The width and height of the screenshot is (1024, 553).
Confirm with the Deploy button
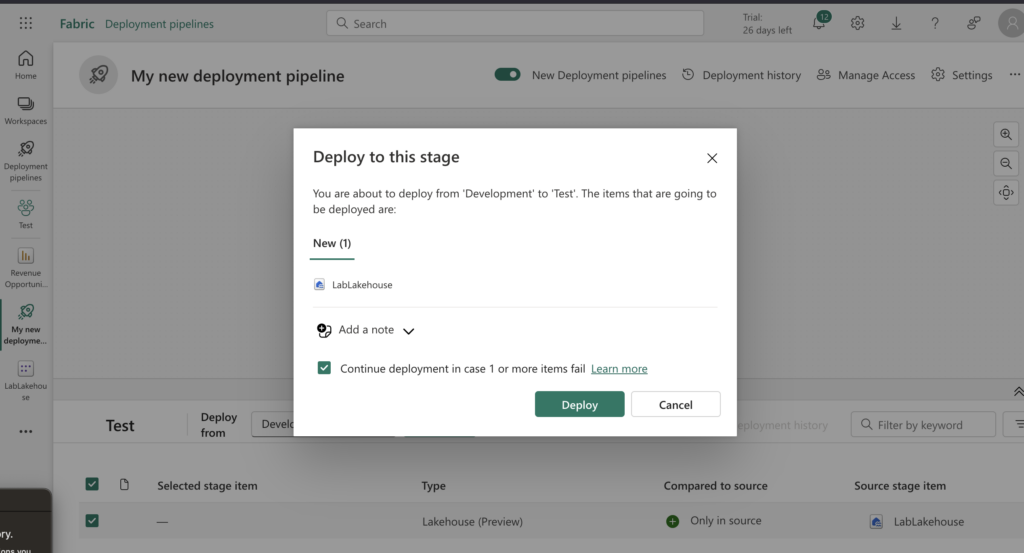[579, 404]
